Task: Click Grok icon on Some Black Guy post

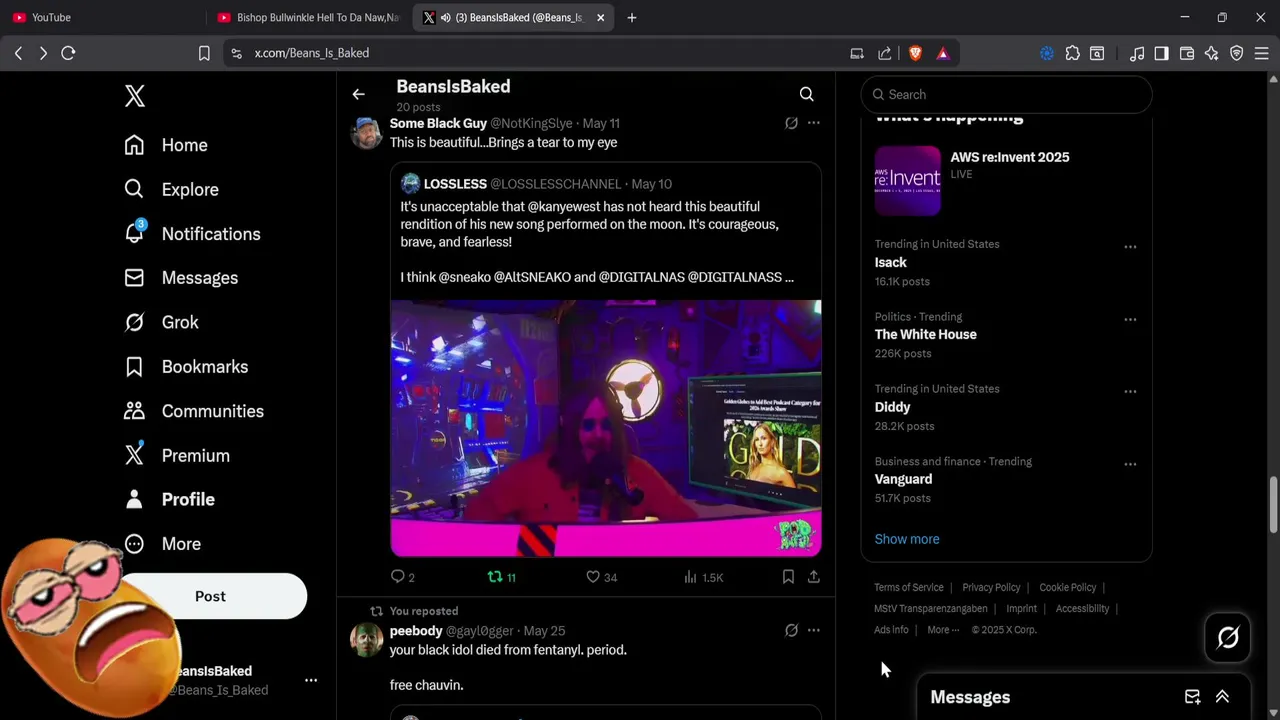Action: tap(791, 123)
